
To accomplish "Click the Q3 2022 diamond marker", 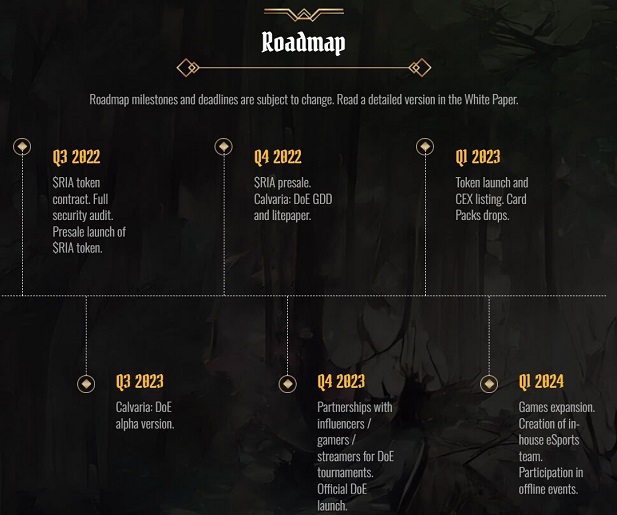I will click(22, 146).
